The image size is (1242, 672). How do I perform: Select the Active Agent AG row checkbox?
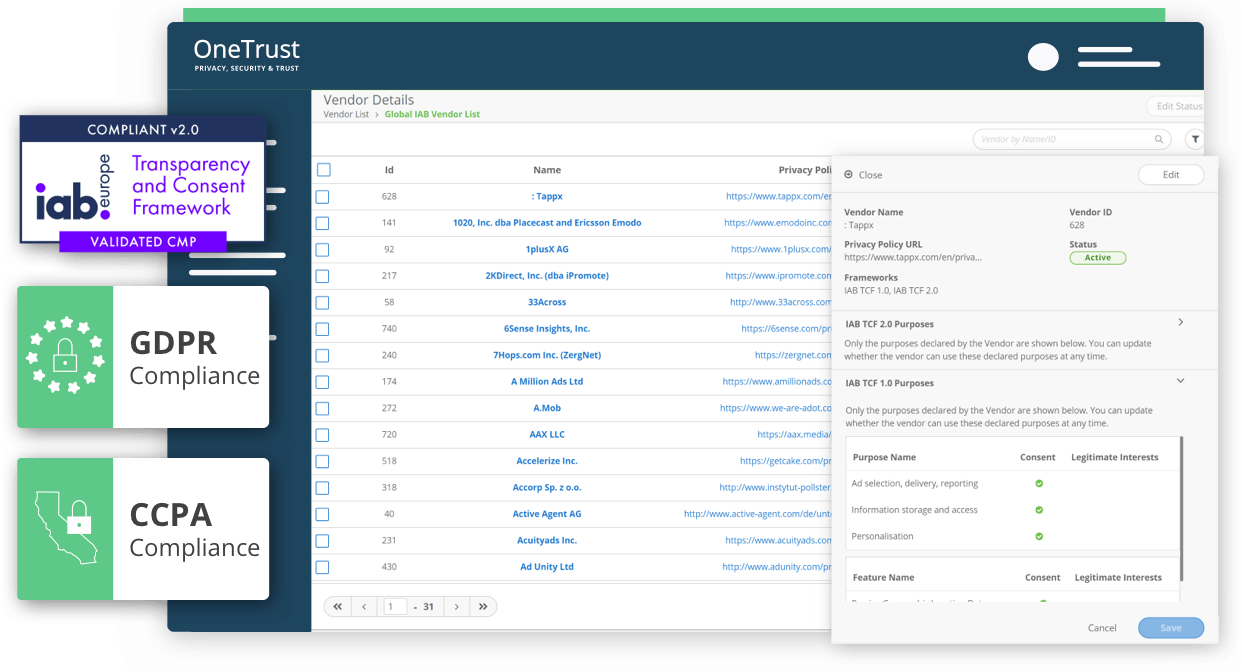point(323,514)
